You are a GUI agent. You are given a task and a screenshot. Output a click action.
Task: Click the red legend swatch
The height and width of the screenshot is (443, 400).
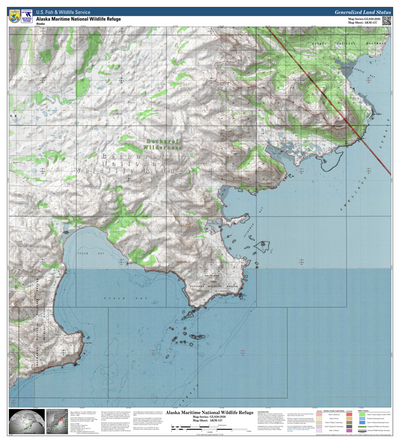coord(349,414)
